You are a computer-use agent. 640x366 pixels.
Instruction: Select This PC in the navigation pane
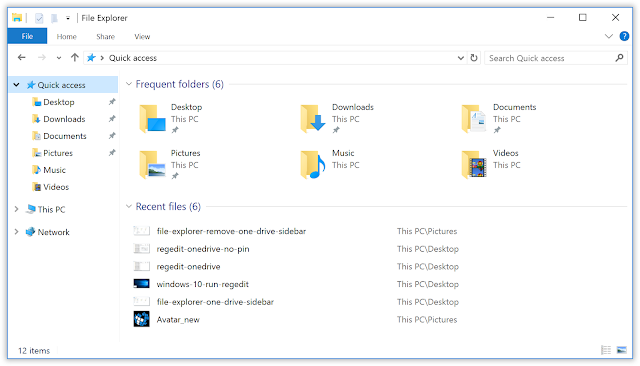pyautogui.click(x=51, y=209)
